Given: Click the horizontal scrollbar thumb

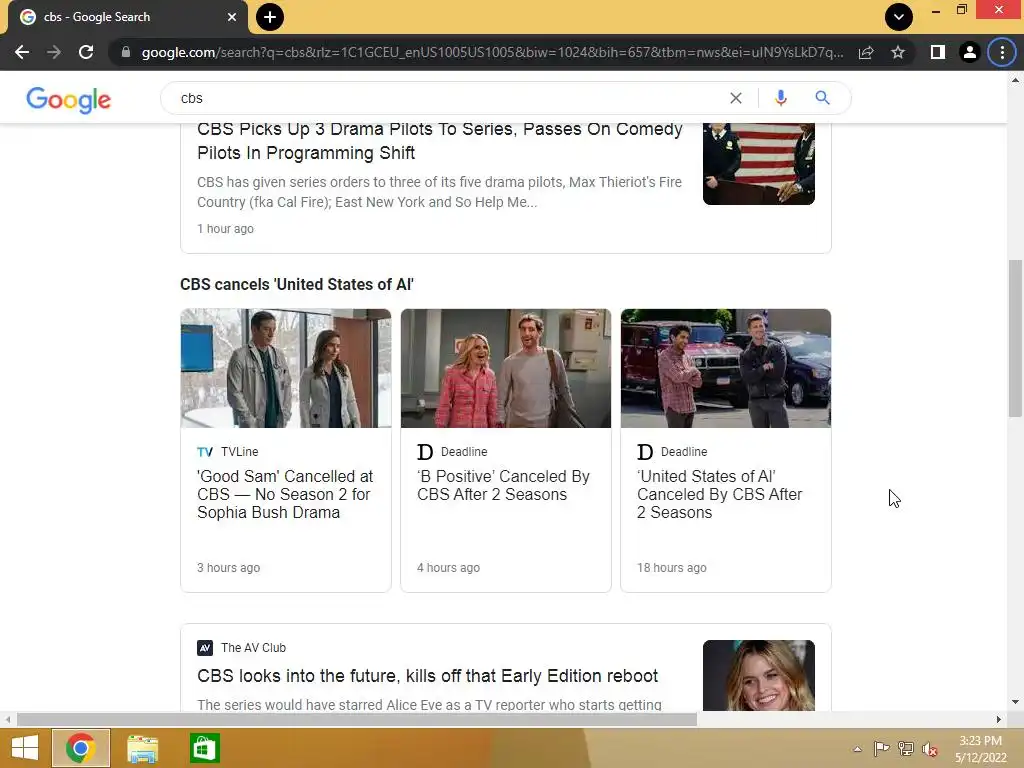Looking at the screenshot, I should point(357,720).
